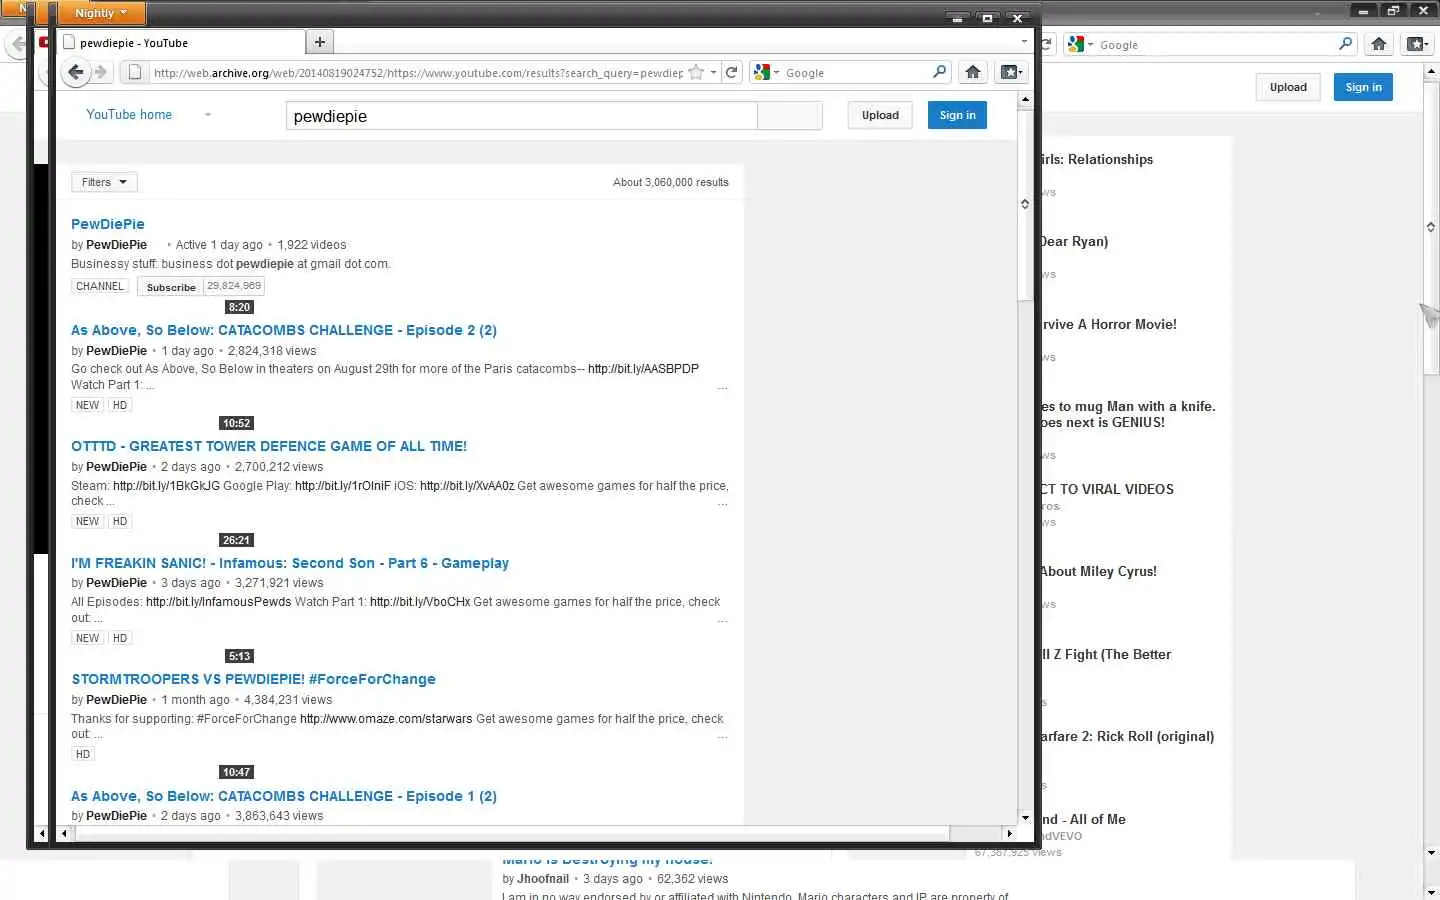Viewport: 1440px width, 900px height.
Task: Open the Home page in the front window
Action: pos(972,72)
